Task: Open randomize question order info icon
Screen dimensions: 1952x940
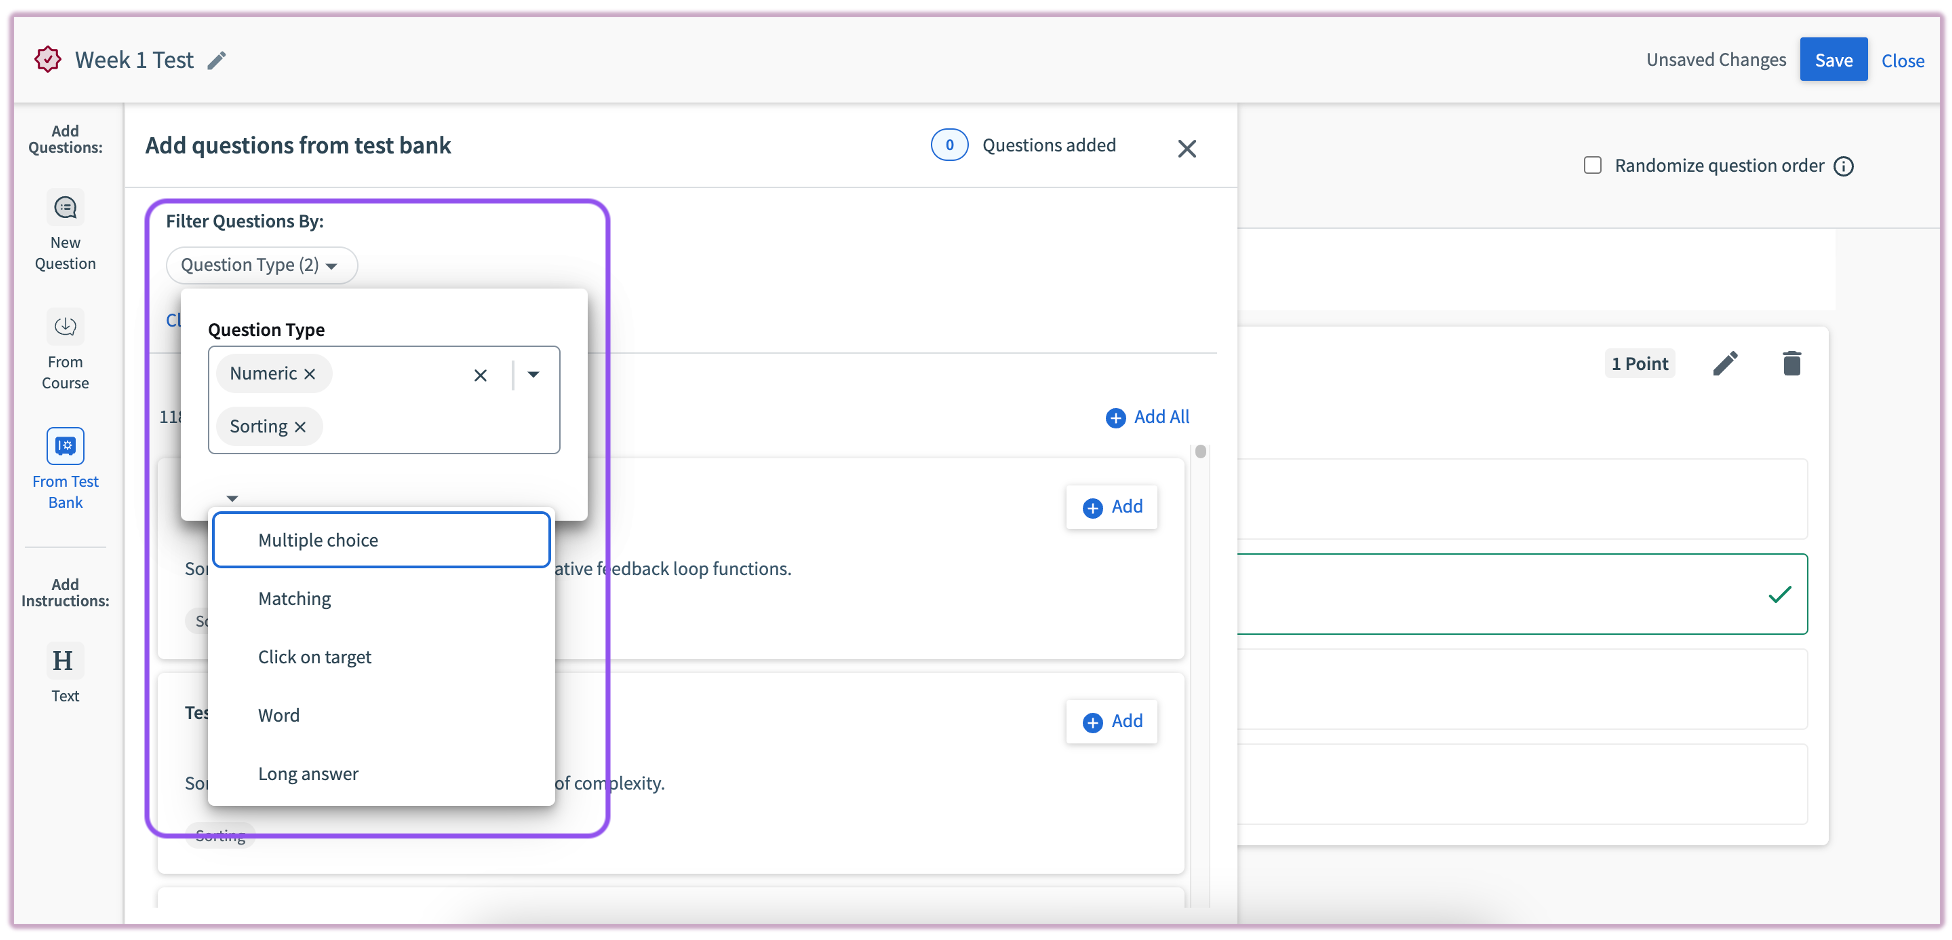Action: [x=1844, y=167]
